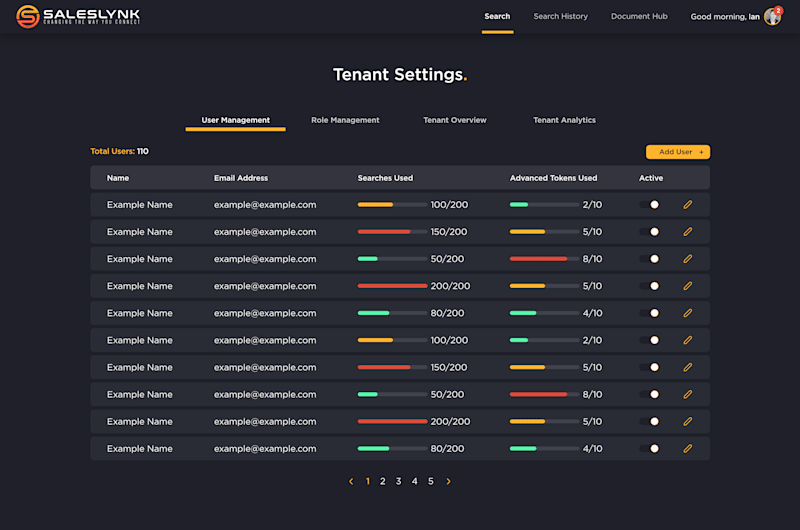Image resolution: width=800 pixels, height=530 pixels.
Task: Click the Tenant Settings heading
Action: (x=400, y=74)
